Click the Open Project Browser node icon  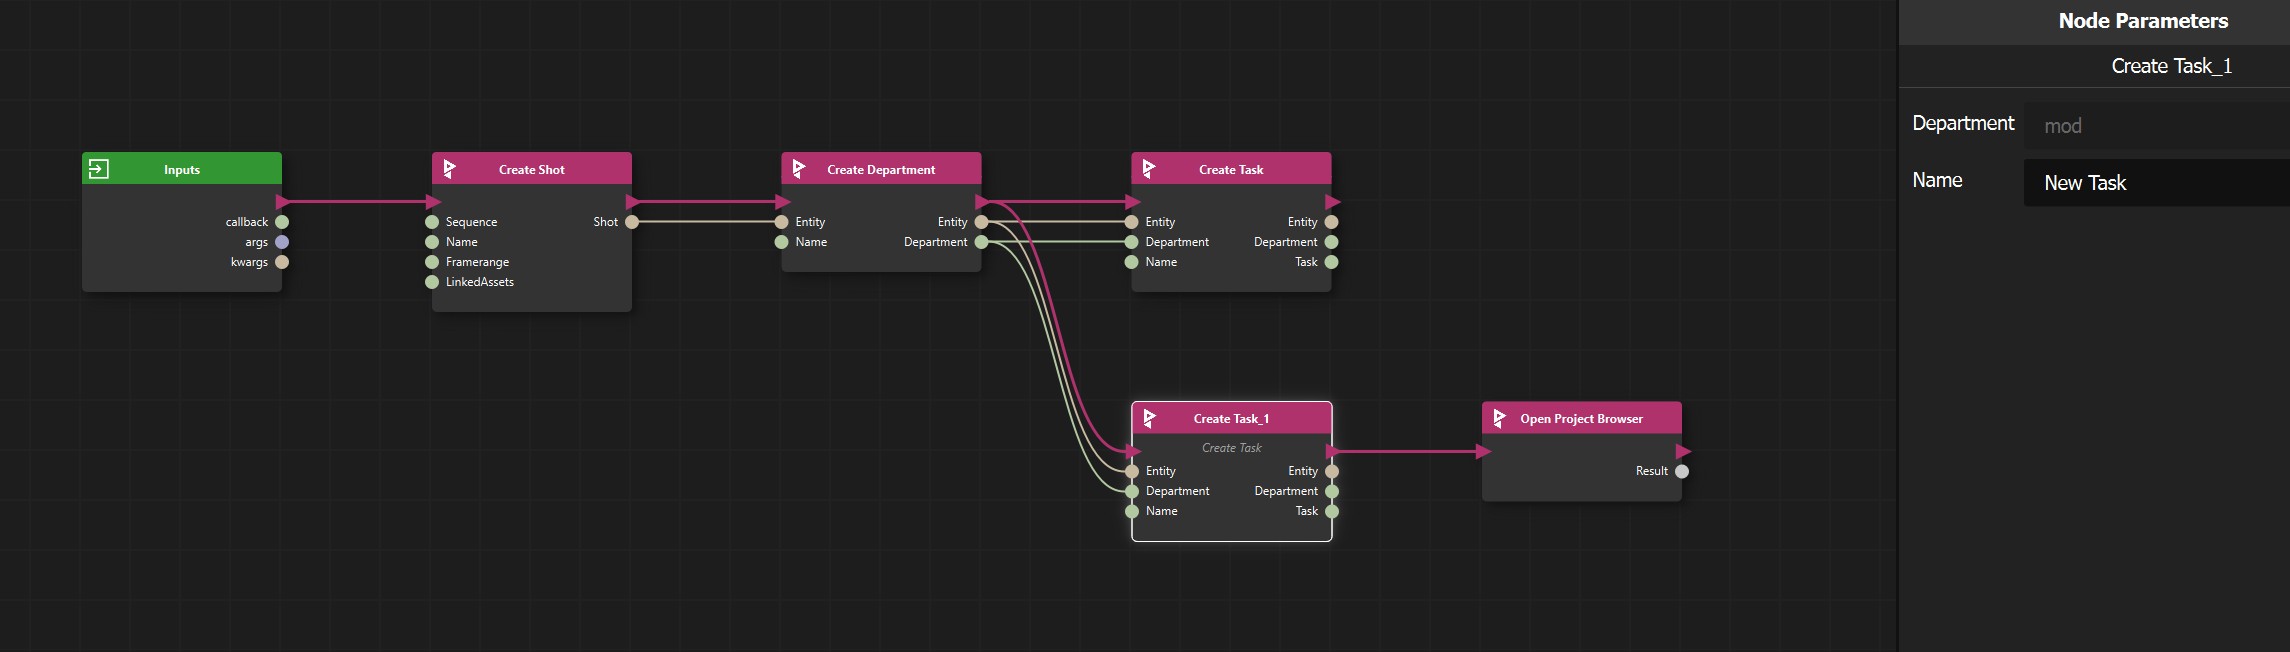[x=1498, y=418]
